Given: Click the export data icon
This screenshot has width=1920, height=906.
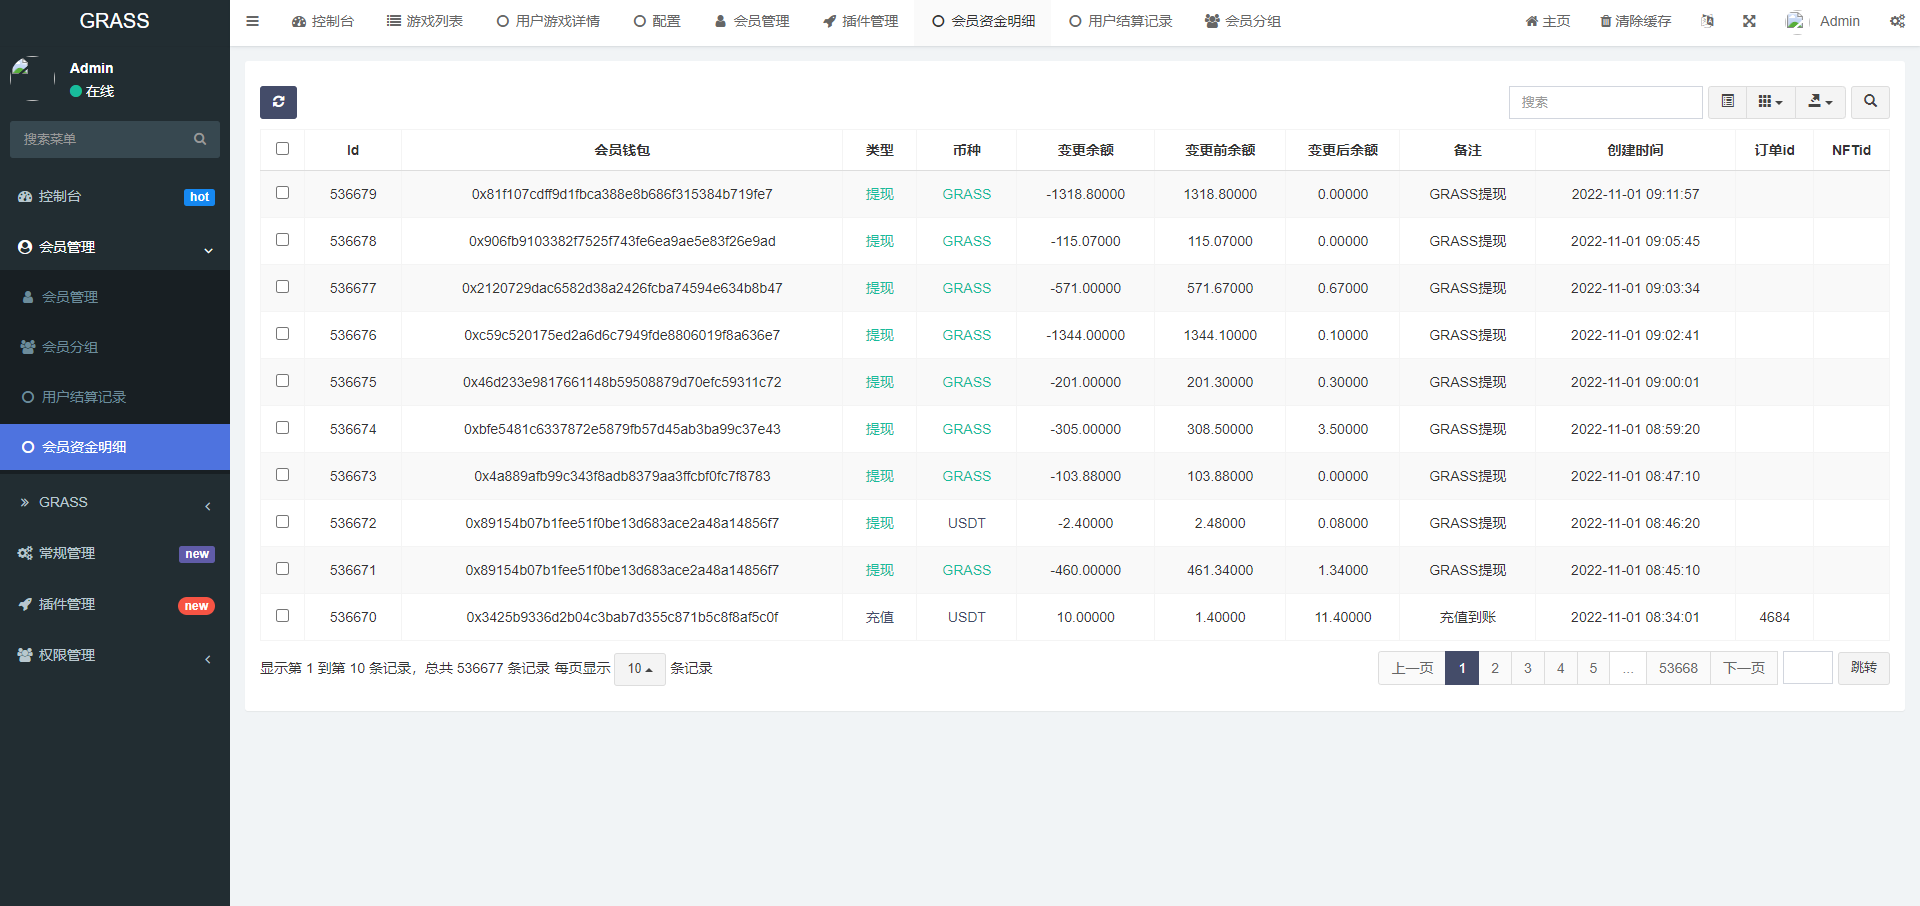Looking at the screenshot, I should (x=1820, y=102).
